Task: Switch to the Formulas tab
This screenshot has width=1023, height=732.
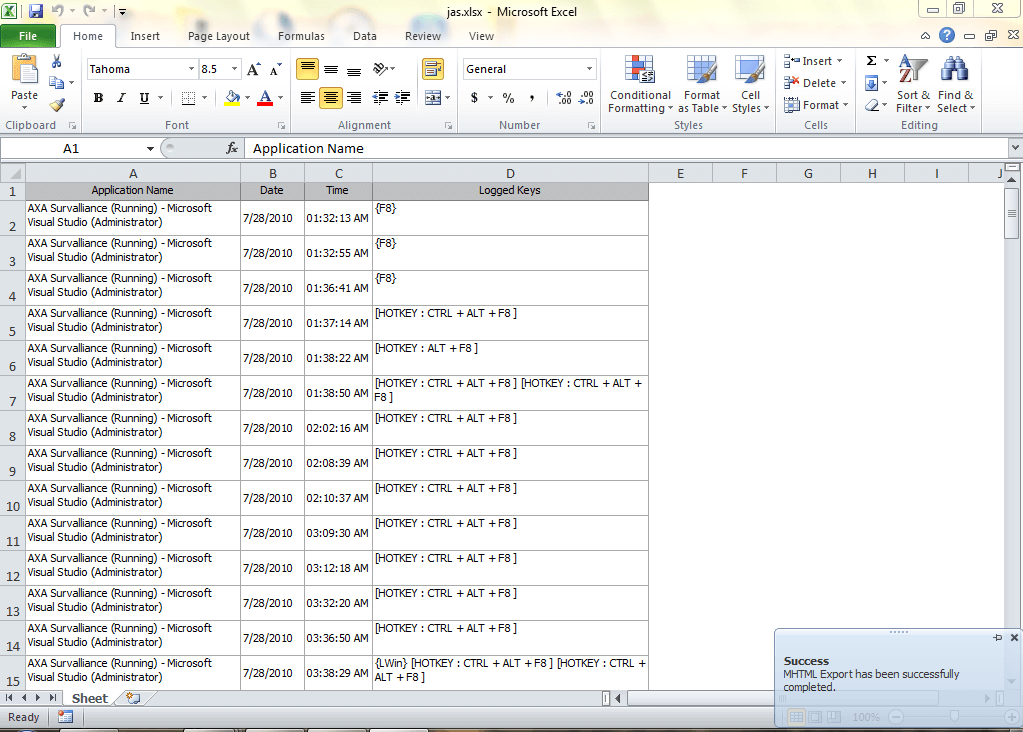Action: point(301,36)
